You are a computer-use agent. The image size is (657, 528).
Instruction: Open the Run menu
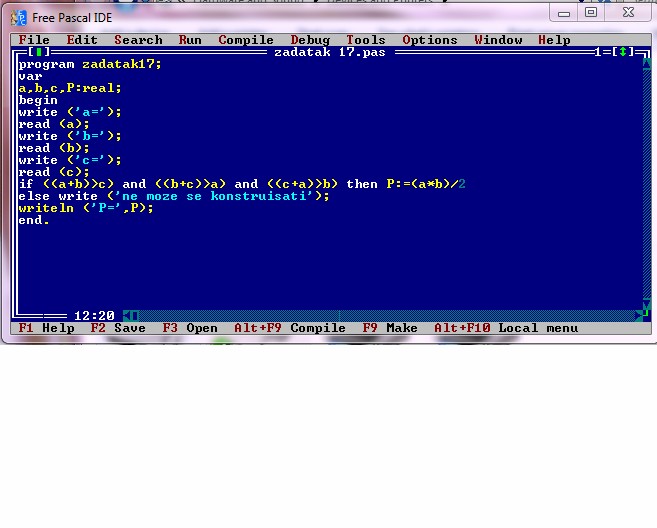190,40
